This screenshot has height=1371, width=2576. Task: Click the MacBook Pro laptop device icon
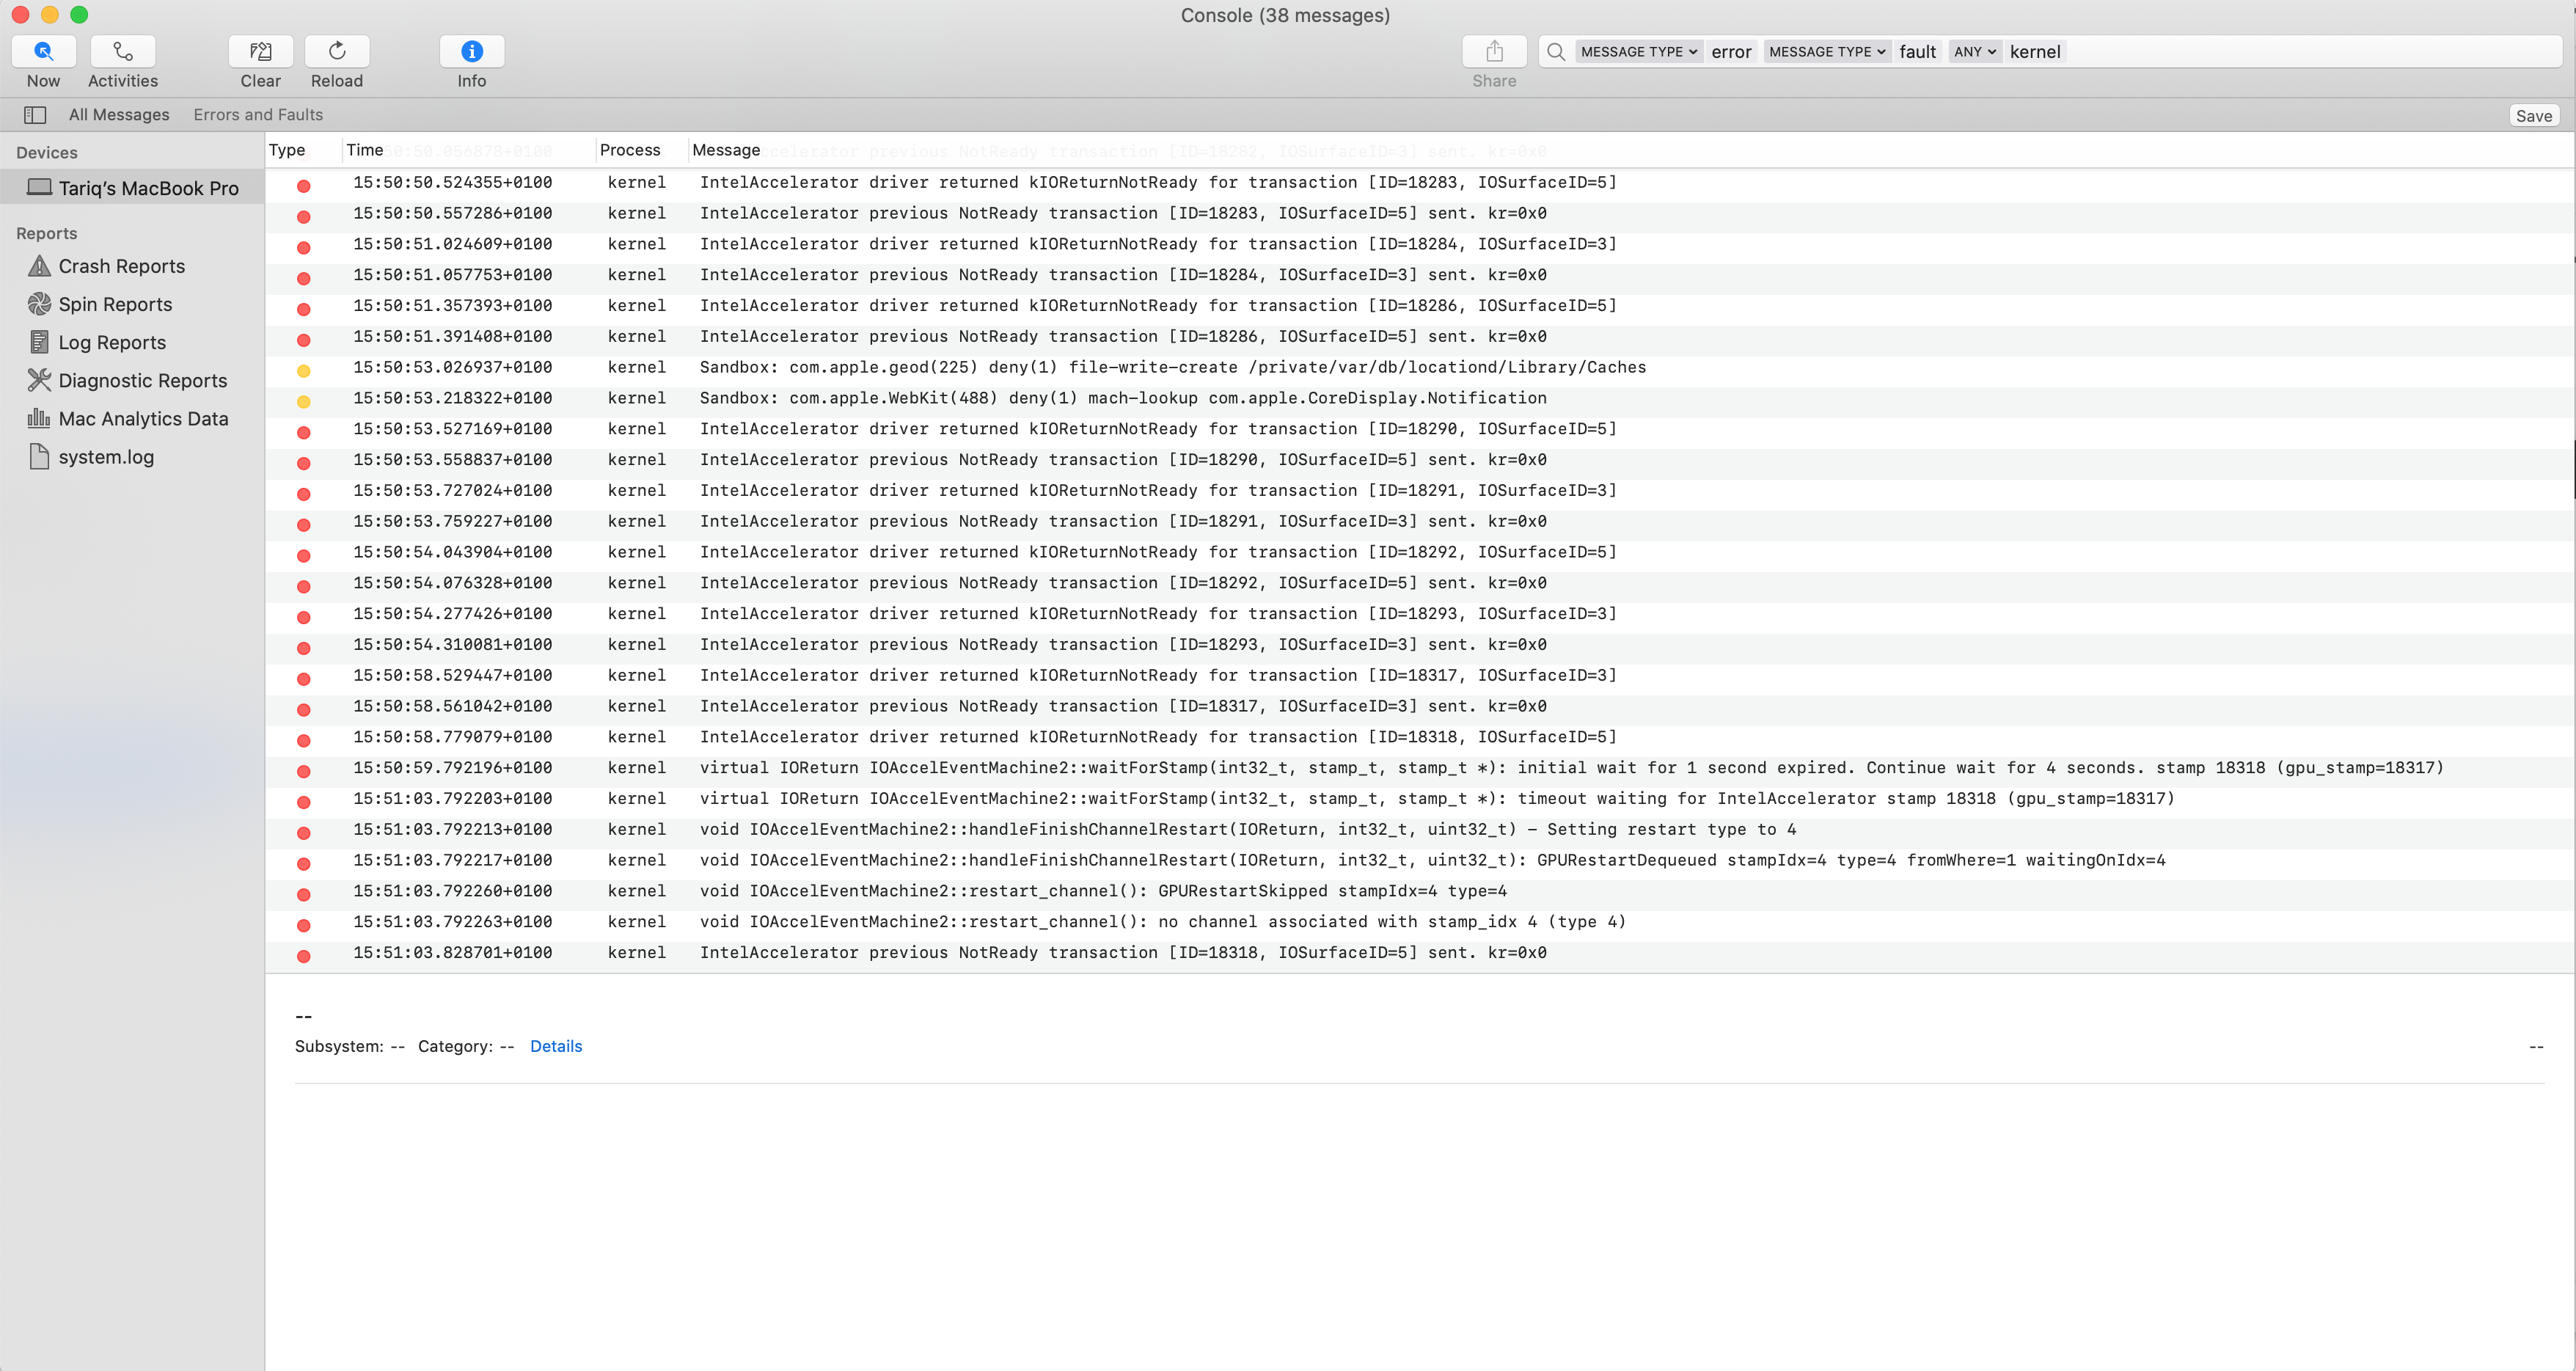(39, 187)
